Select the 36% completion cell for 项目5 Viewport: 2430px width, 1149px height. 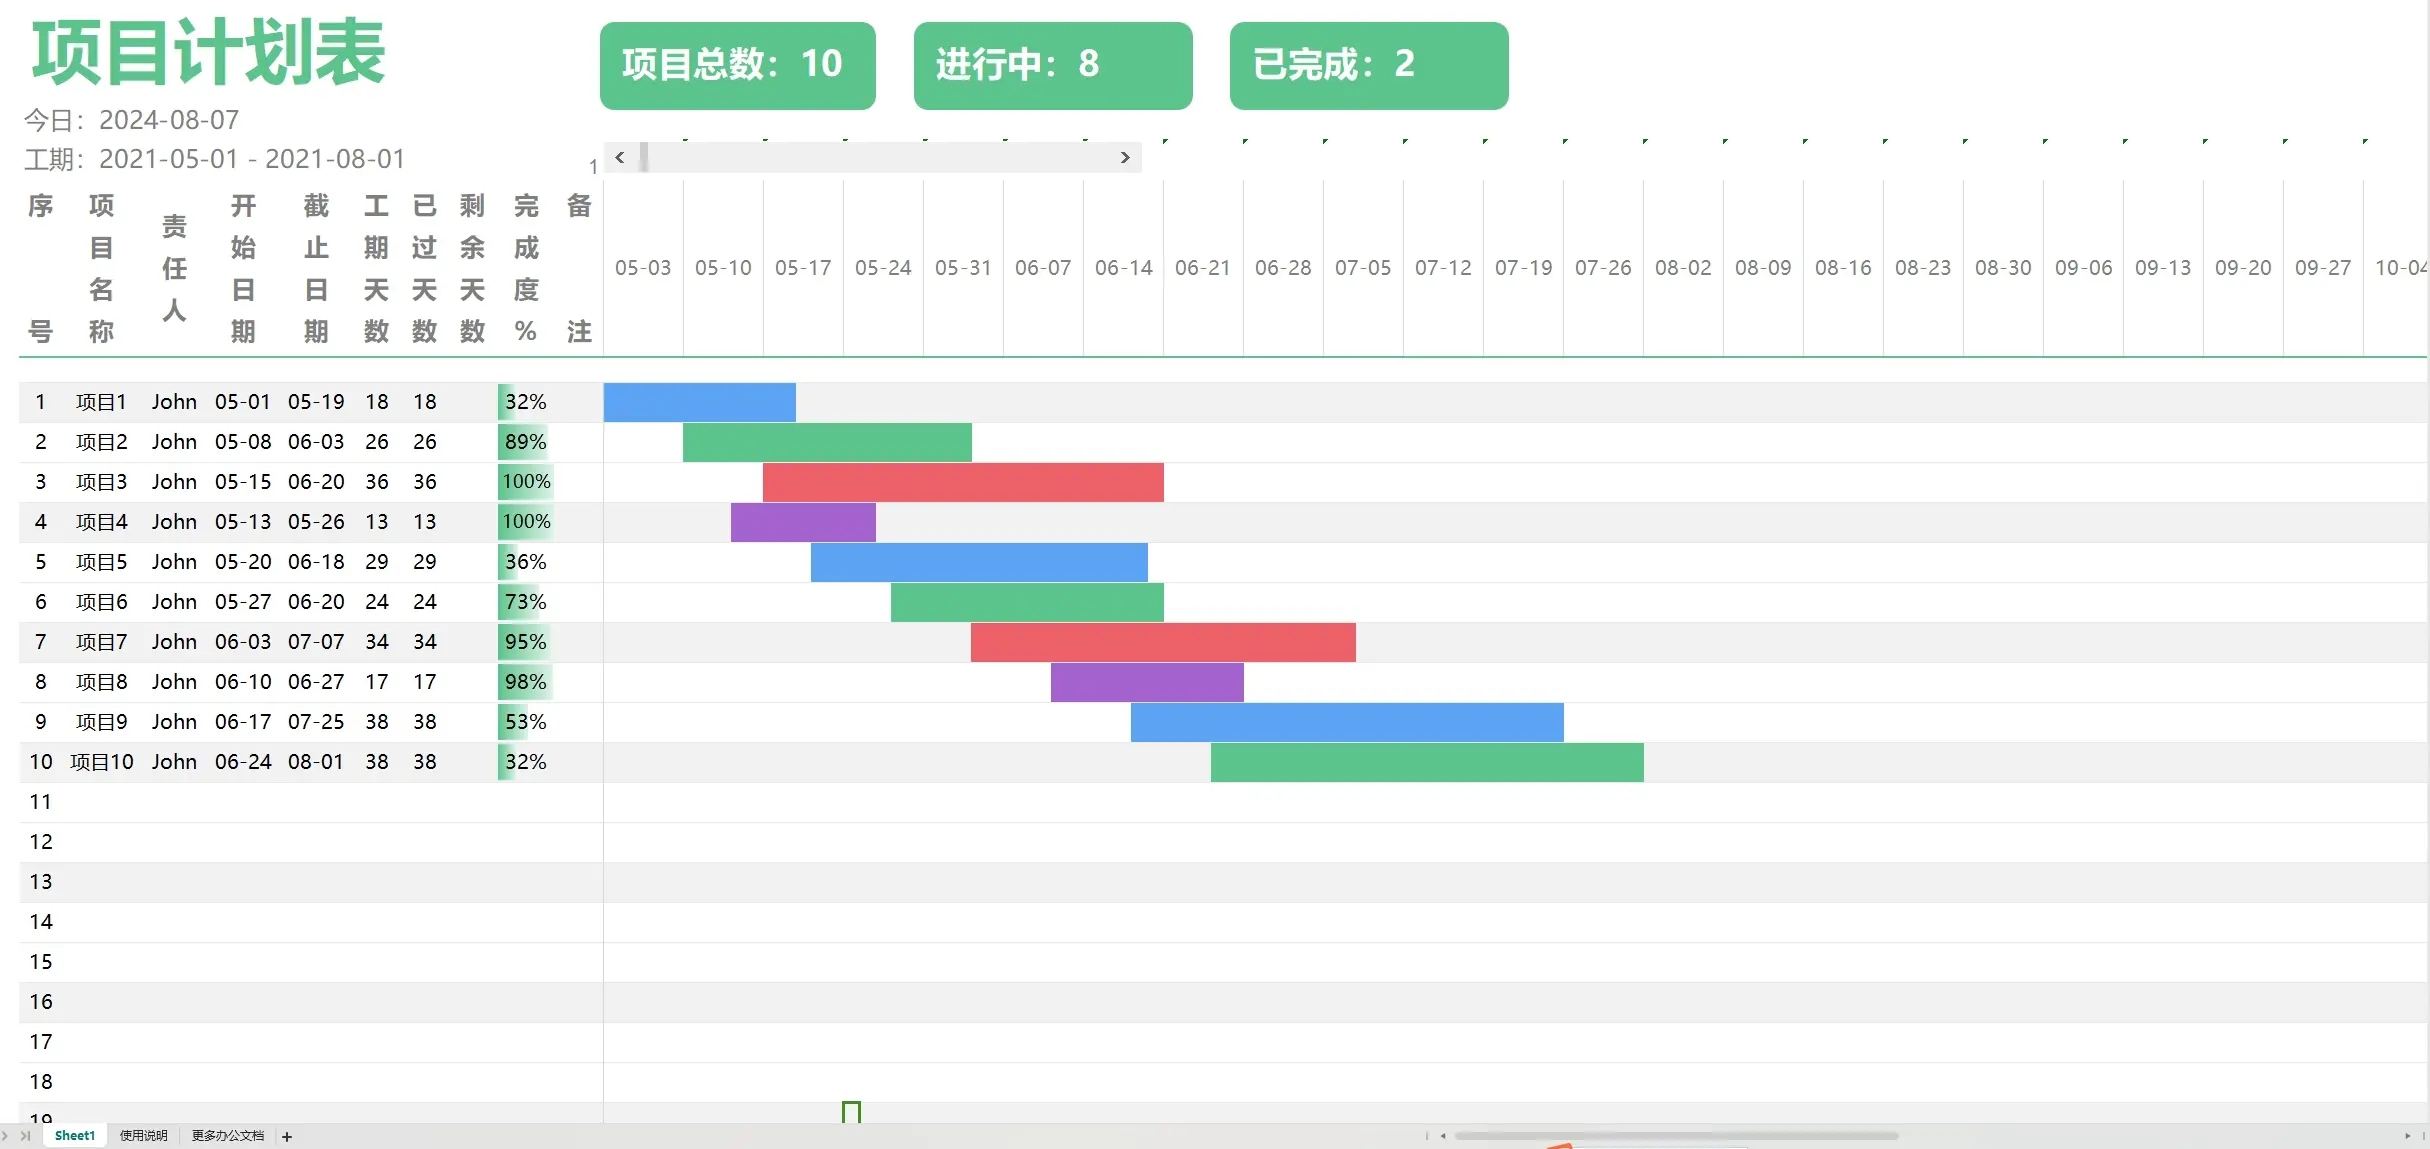(x=525, y=562)
